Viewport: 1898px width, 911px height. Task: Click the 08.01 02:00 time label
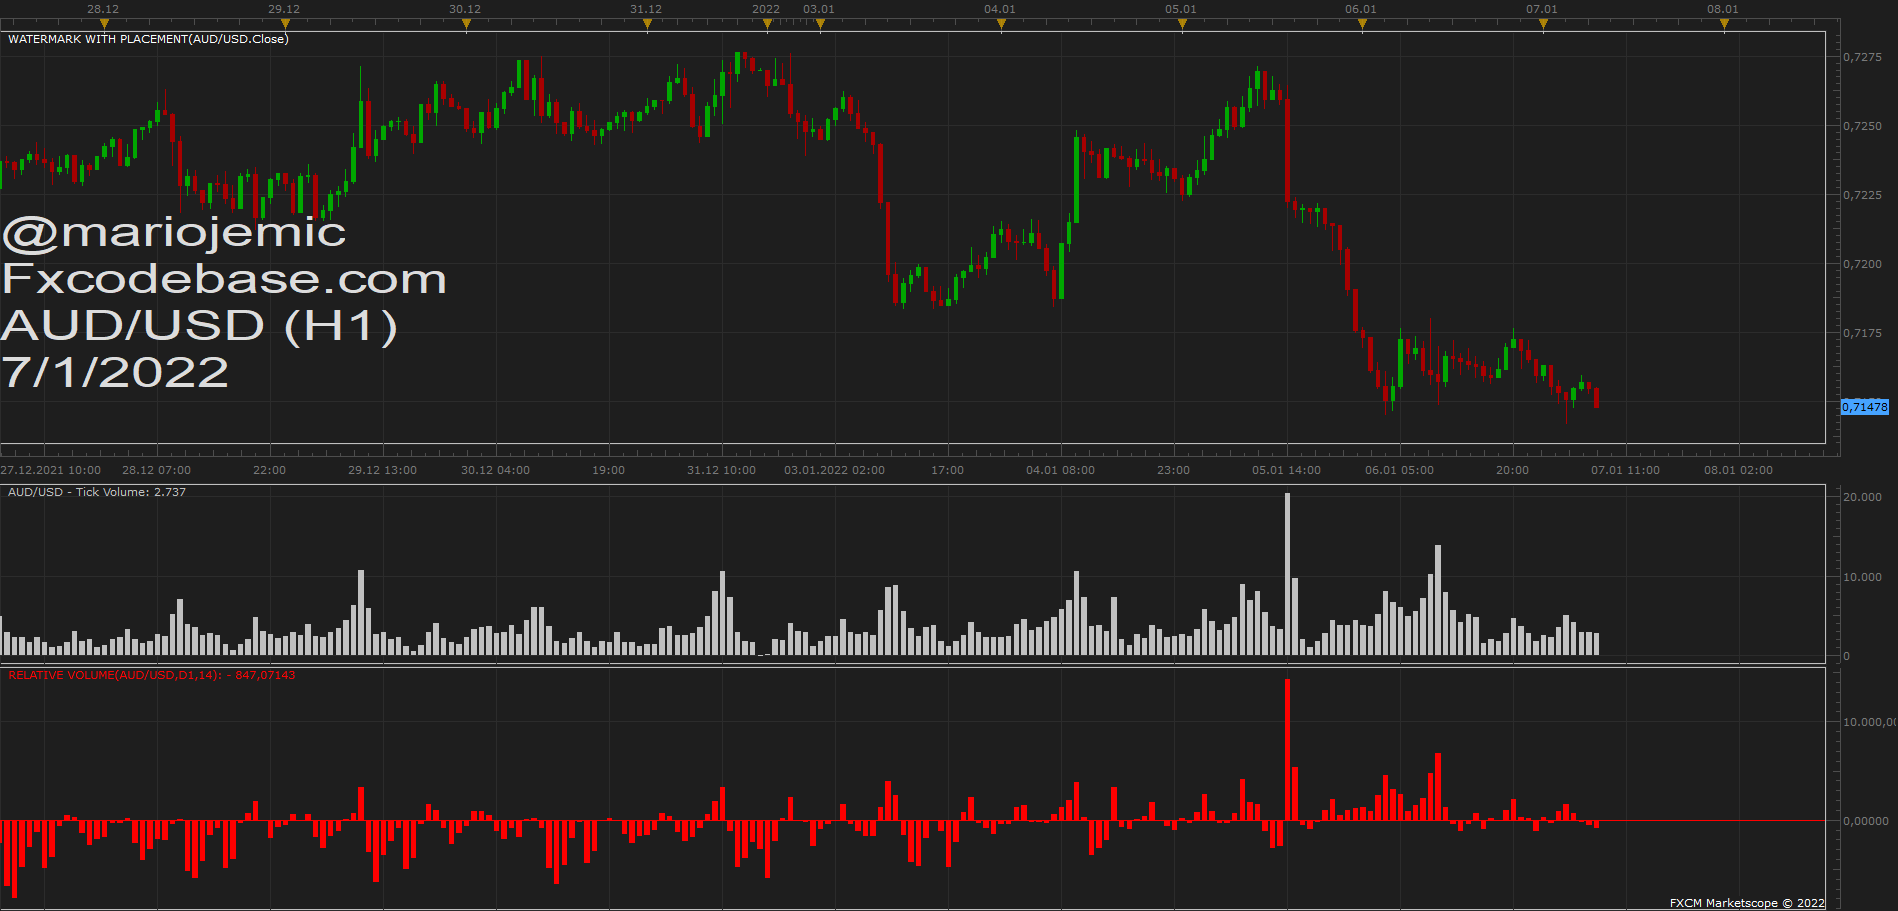[x=1738, y=470]
